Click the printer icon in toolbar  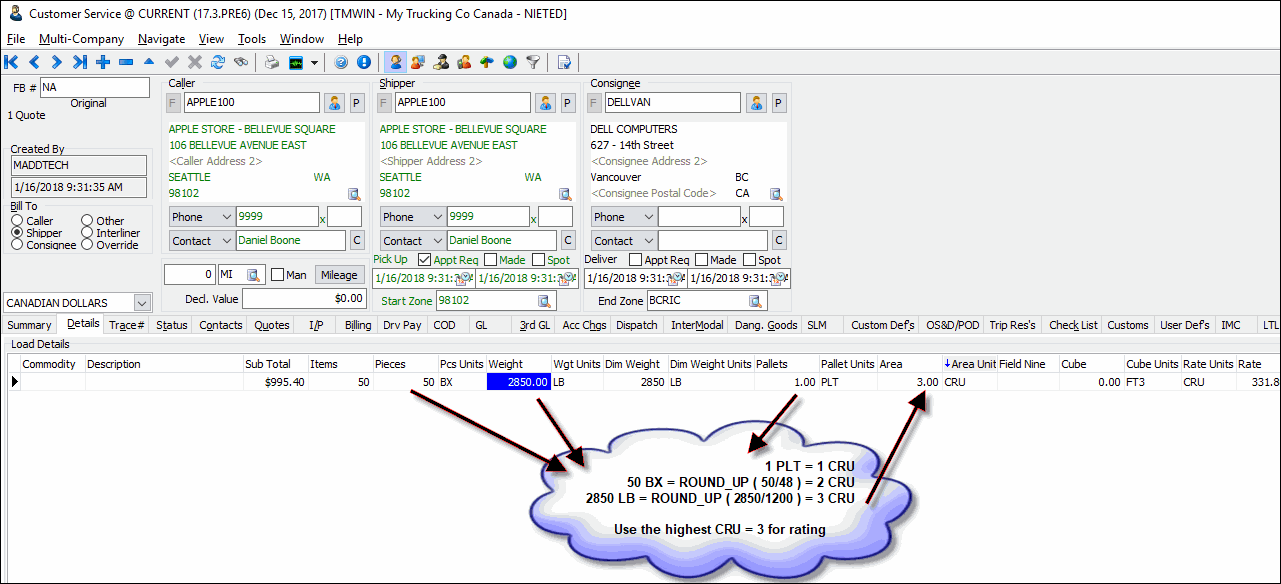[x=272, y=62]
